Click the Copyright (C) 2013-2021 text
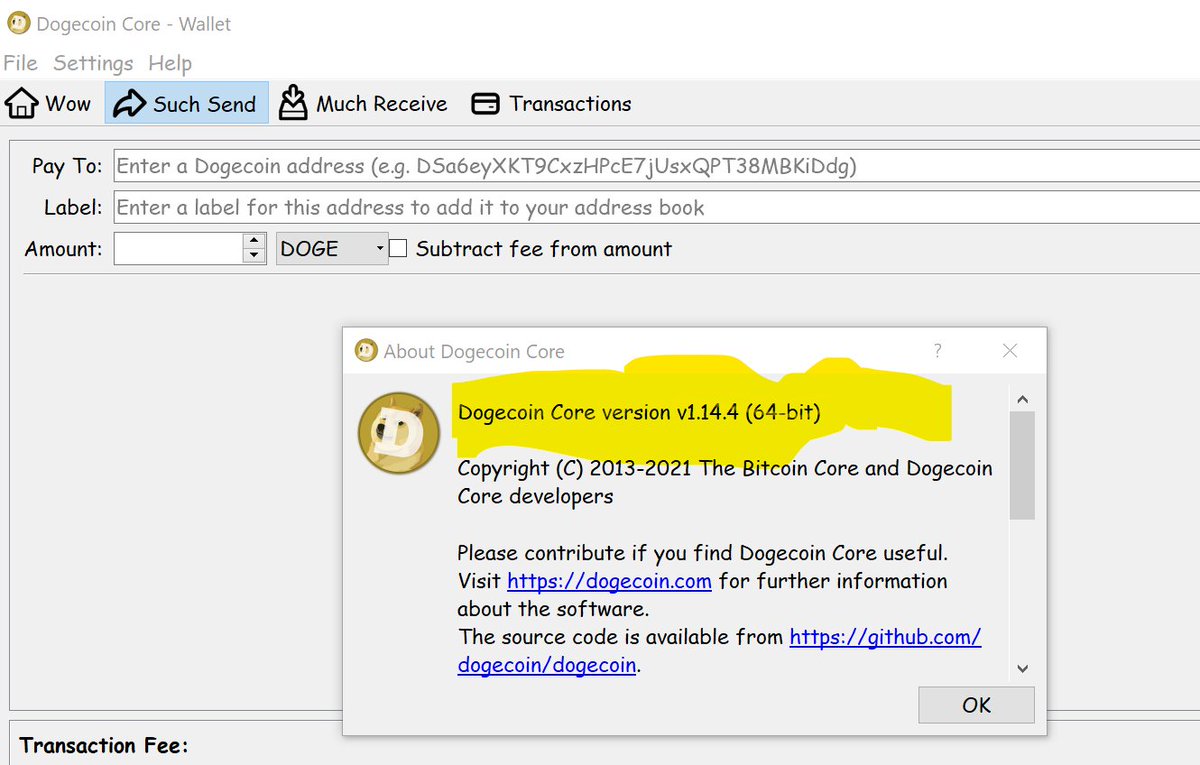This screenshot has height=765, width=1200. [725, 482]
